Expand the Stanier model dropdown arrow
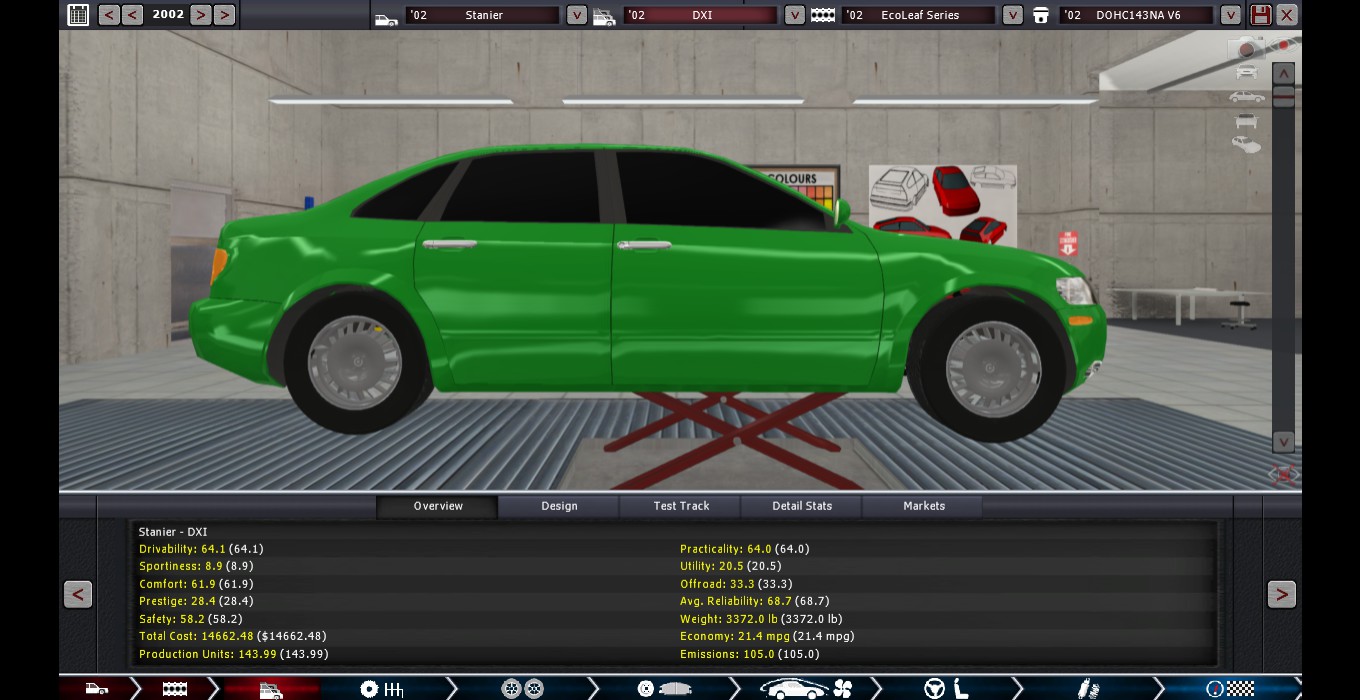 (576, 15)
